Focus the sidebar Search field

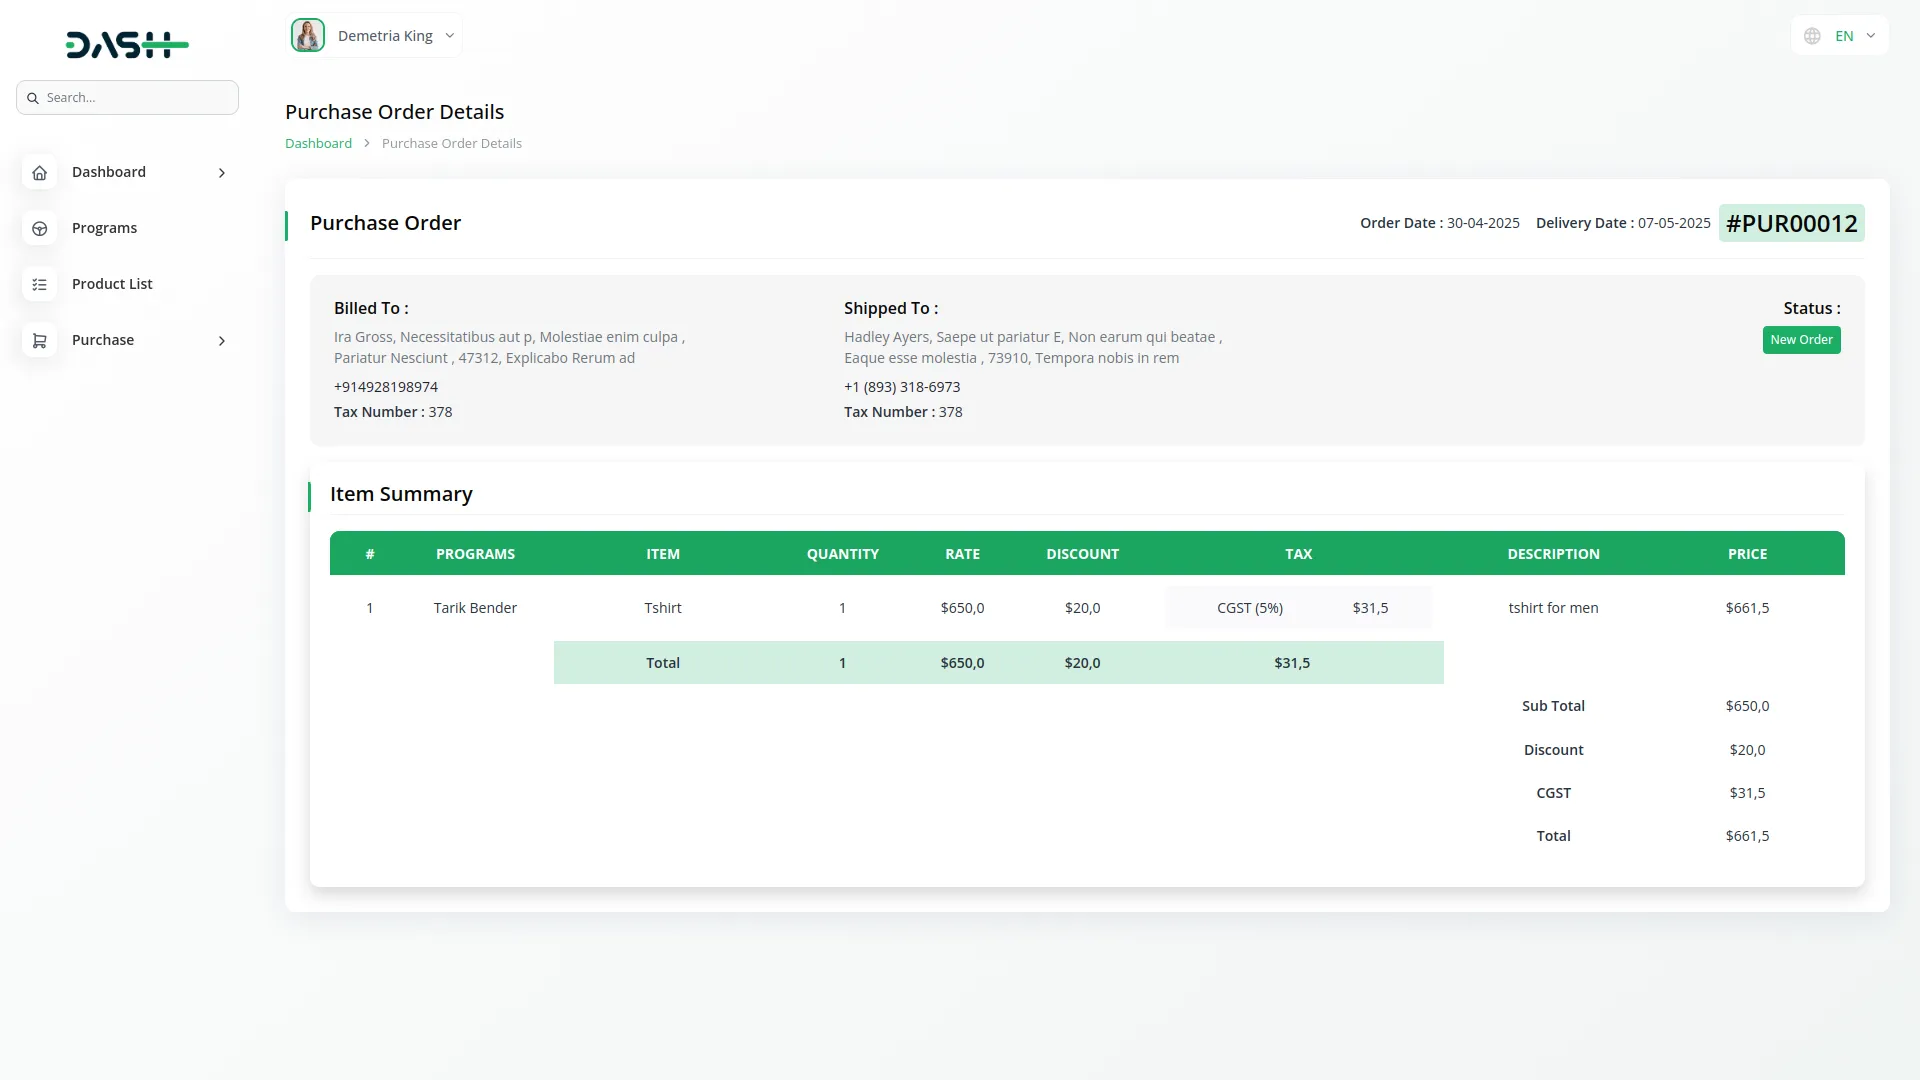pyautogui.click(x=137, y=98)
